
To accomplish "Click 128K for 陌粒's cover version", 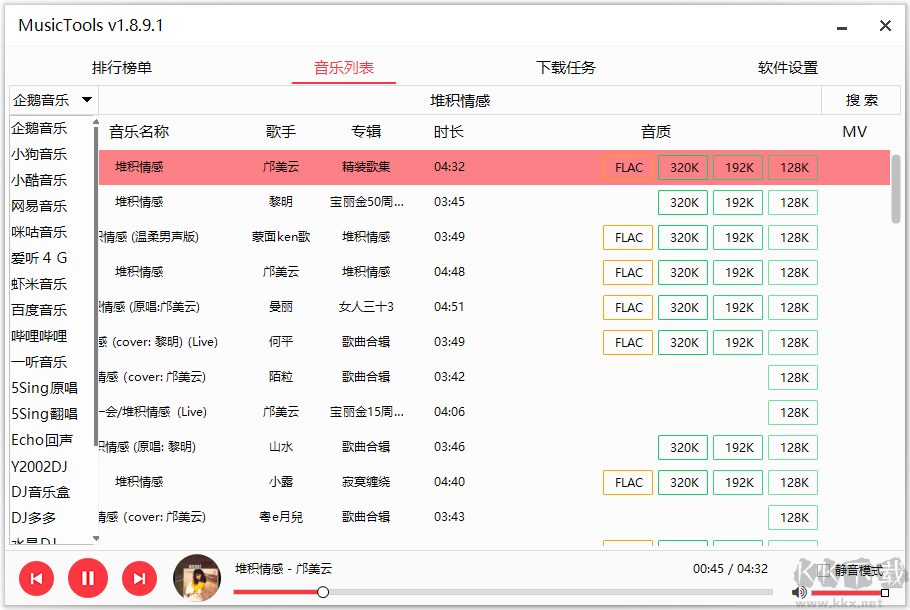I will 792,377.
